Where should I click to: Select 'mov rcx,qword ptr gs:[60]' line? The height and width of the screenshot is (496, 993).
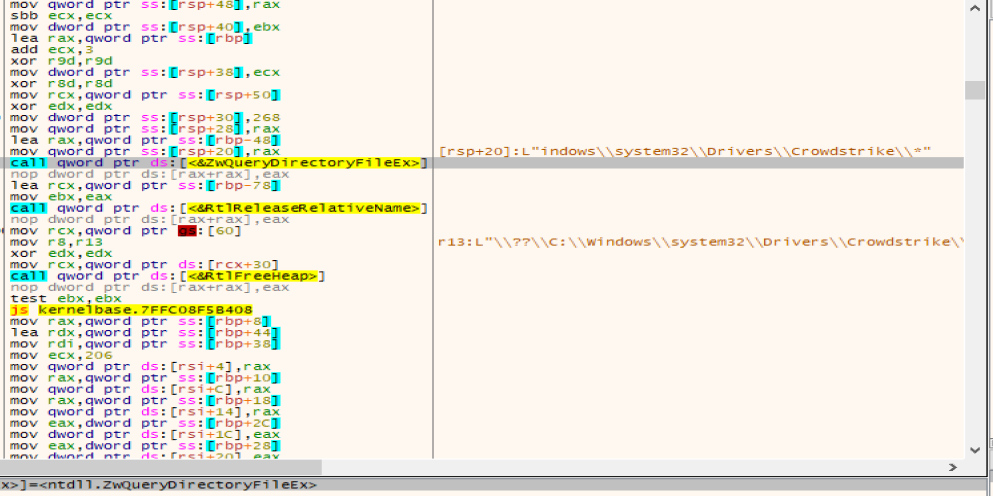pos(126,231)
